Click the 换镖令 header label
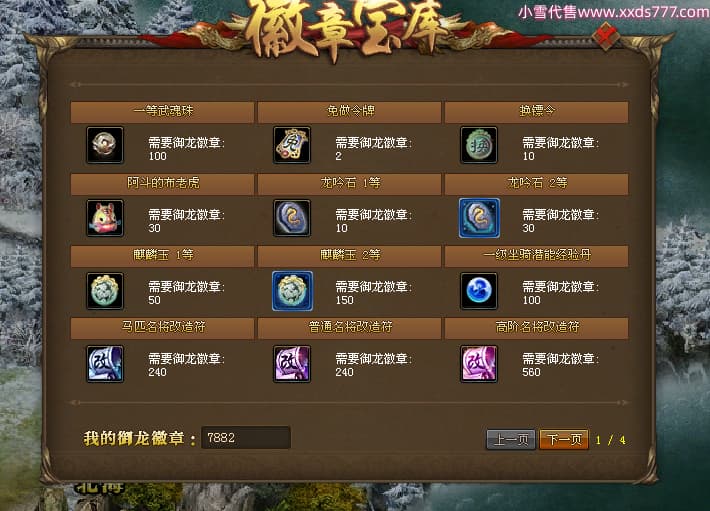 click(537, 111)
